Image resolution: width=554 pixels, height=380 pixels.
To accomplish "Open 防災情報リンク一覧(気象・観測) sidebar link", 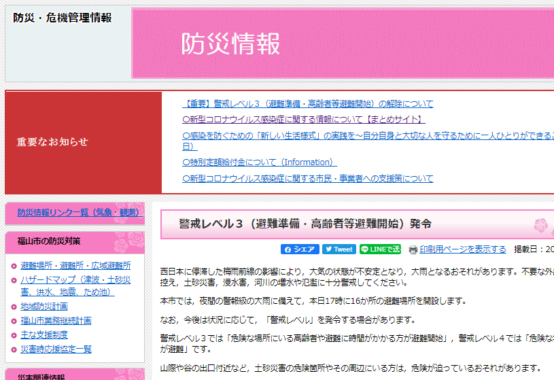I will tap(80, 213).
